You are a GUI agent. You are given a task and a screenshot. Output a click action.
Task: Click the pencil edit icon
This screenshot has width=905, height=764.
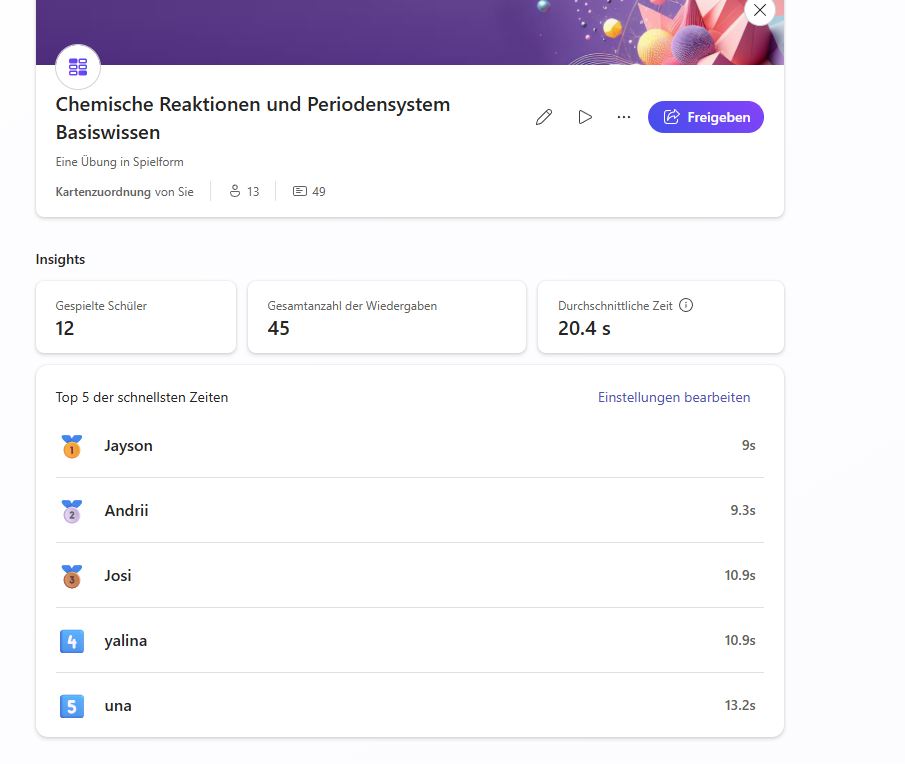(x=544, y=117)
